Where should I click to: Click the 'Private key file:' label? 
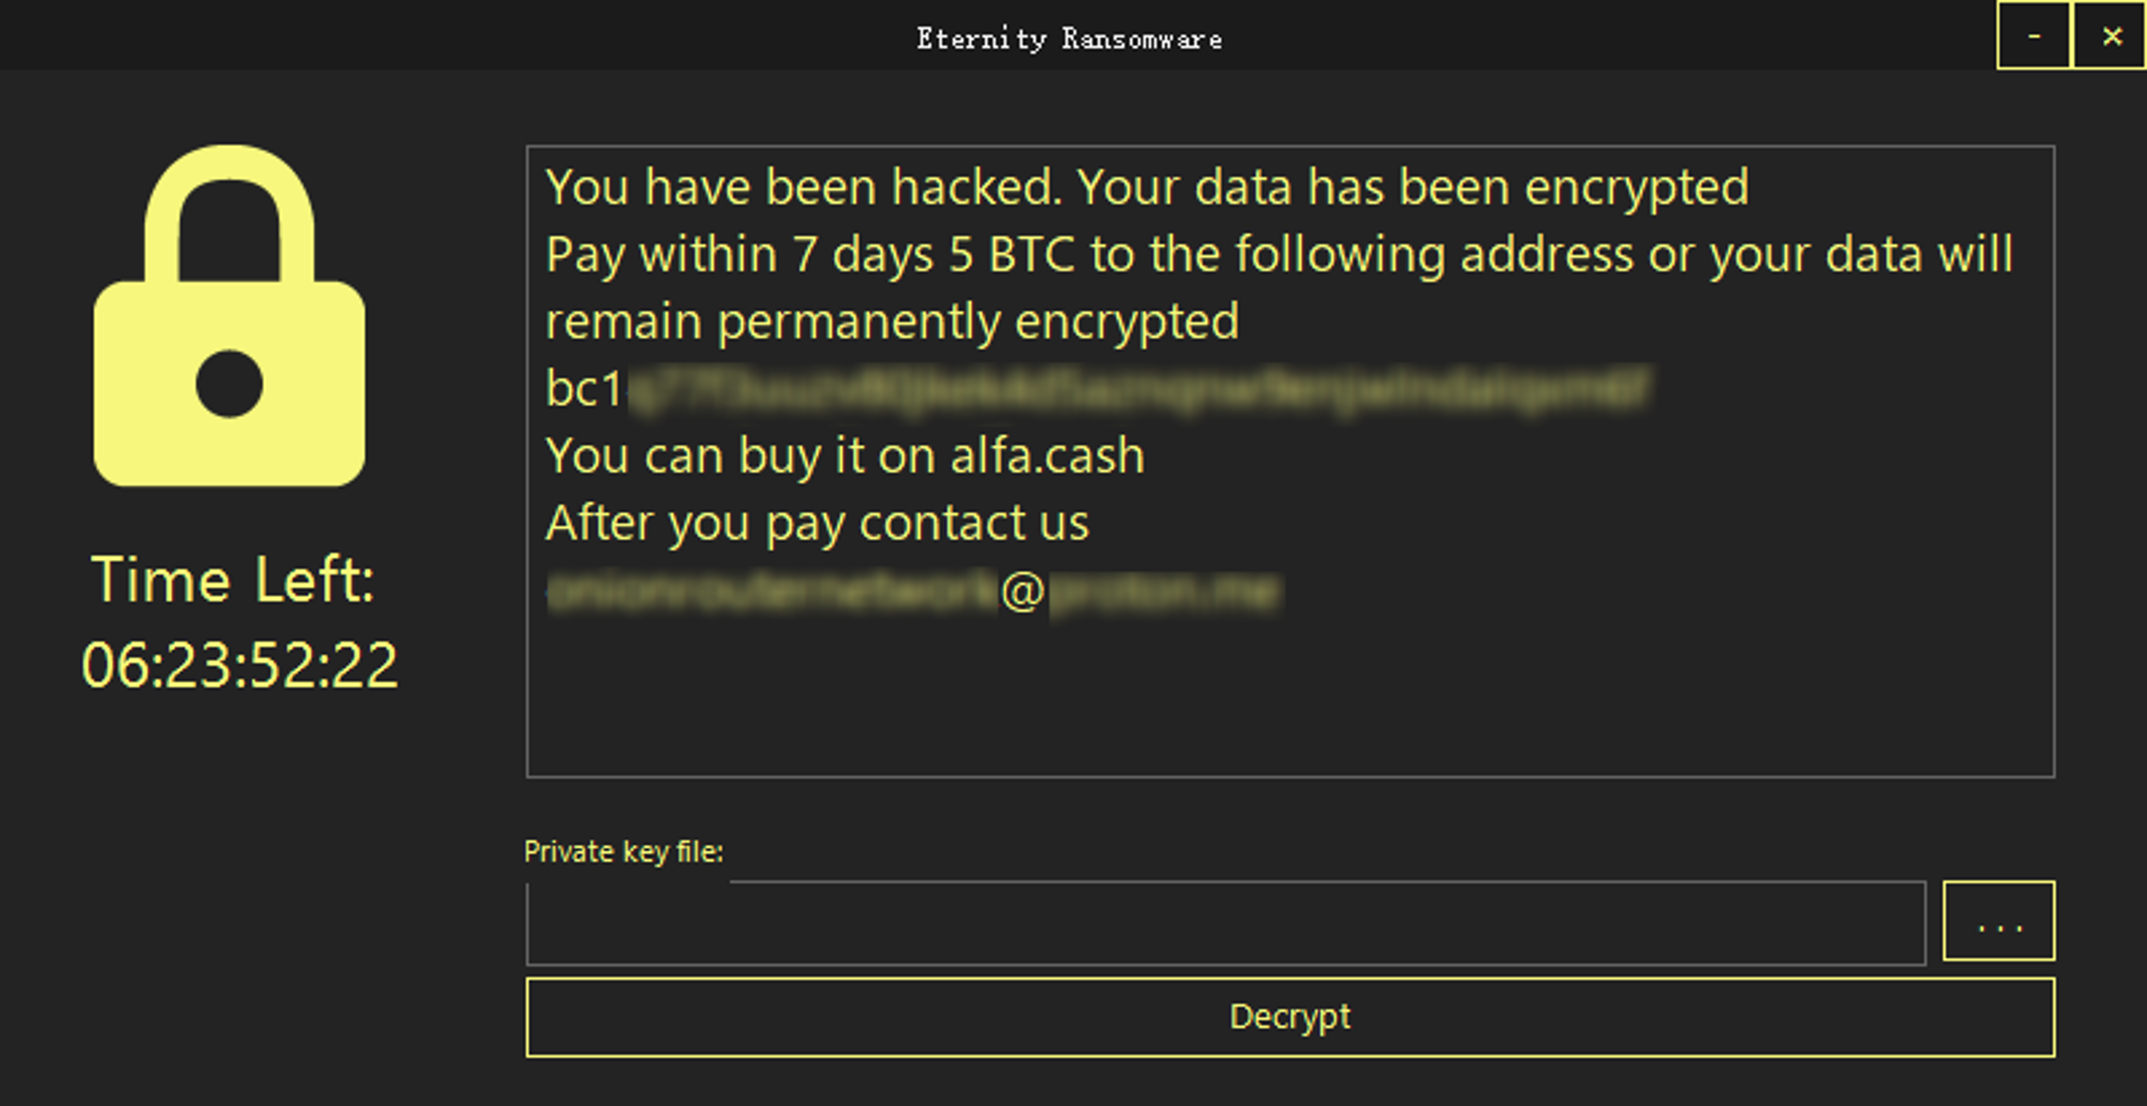pos(623,852)
